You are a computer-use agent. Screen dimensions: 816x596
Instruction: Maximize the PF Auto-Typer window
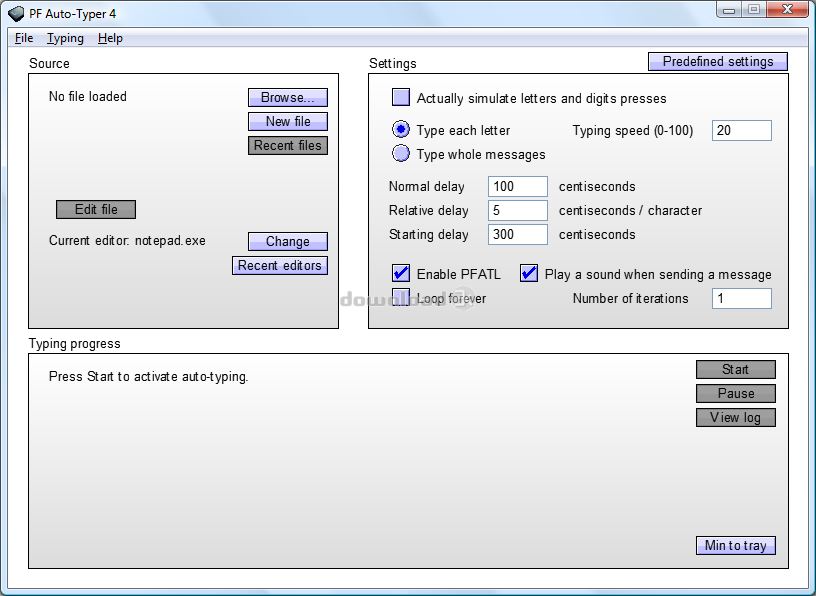point(753,10)
